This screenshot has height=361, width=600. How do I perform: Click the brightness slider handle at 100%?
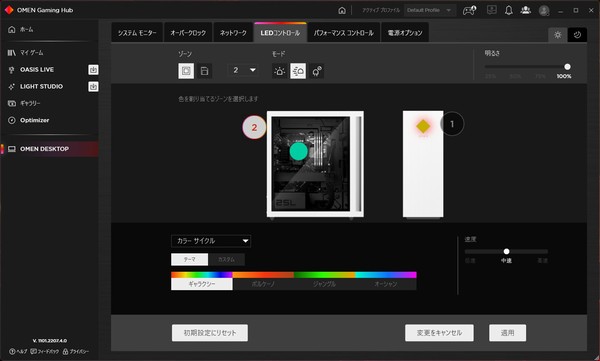click(567, 67)
